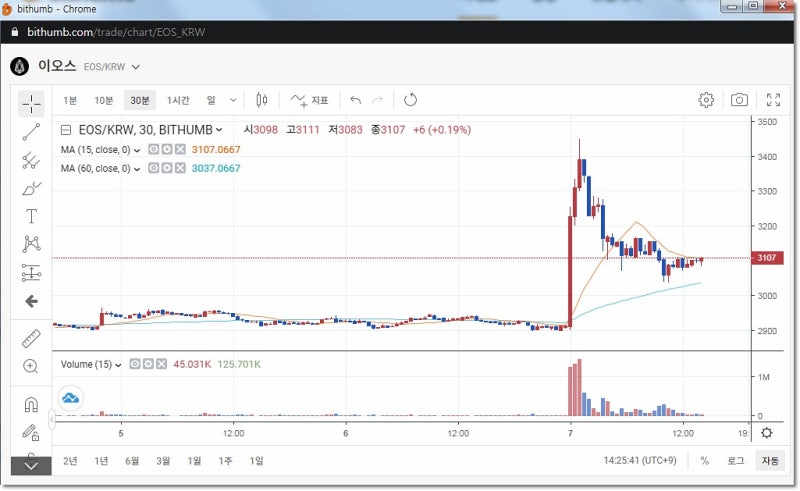800x491 pixels.
Task: Click the TradingView cloud logo button
Action: 70,398
